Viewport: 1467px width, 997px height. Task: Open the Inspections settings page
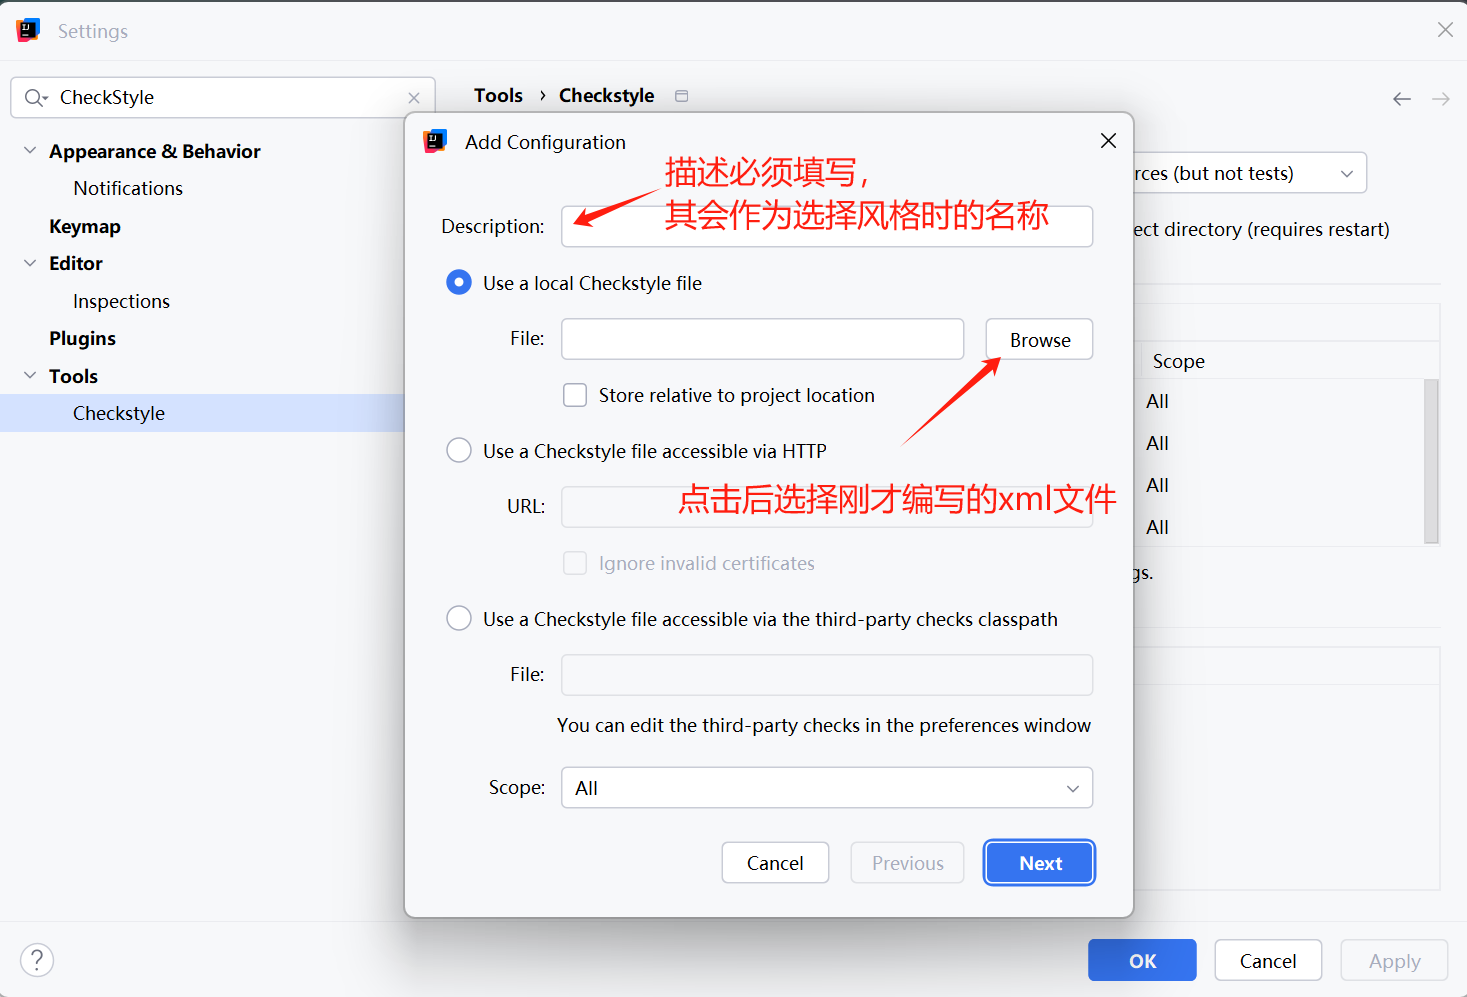121,301
